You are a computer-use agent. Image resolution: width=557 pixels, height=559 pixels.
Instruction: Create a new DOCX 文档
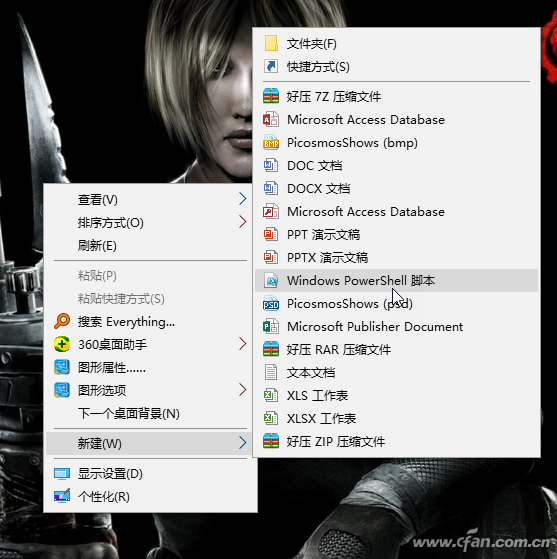397,189
